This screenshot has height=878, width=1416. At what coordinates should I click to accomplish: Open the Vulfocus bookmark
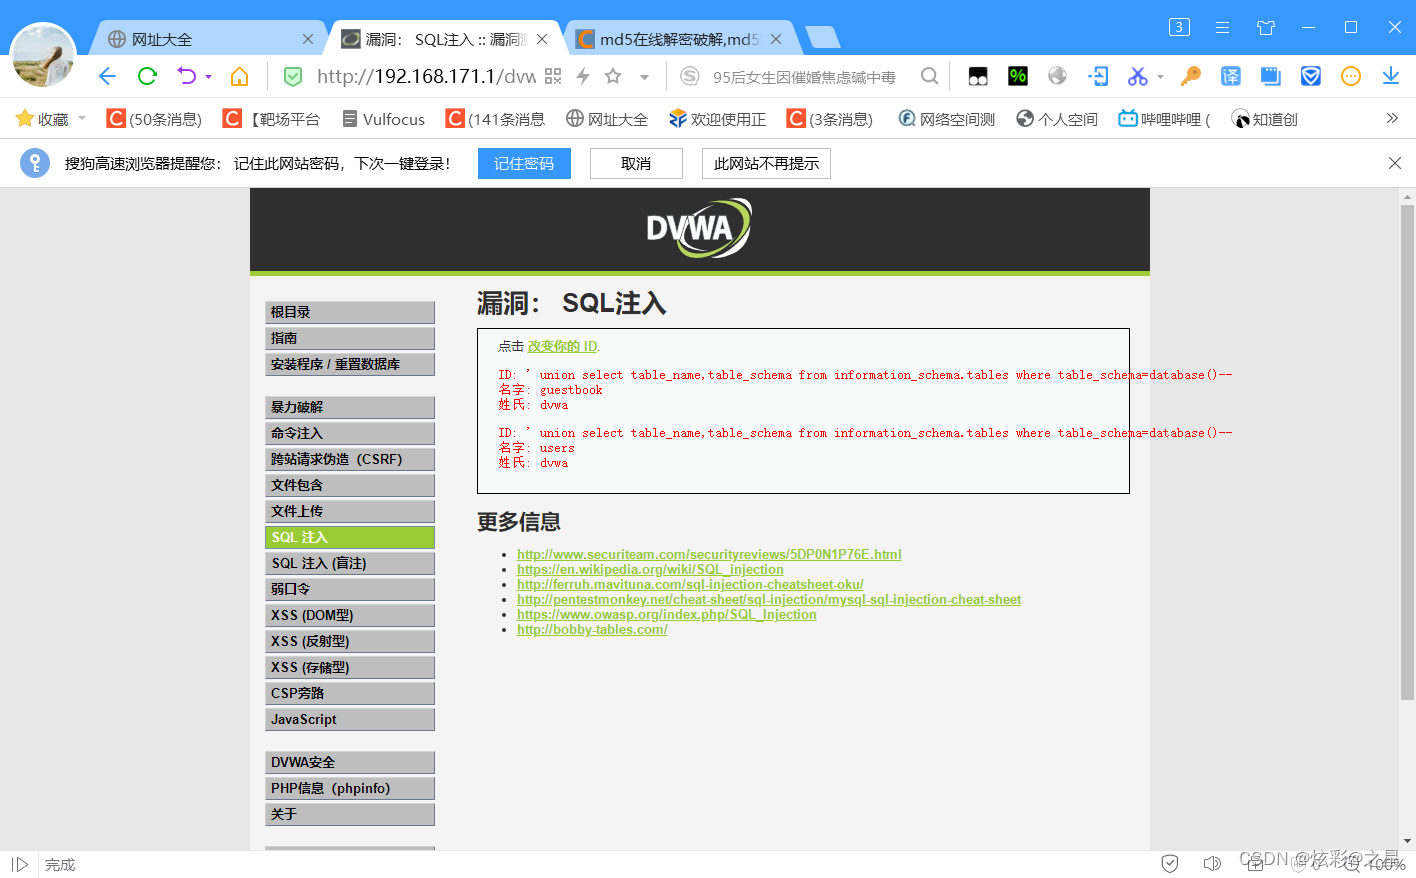383,119
